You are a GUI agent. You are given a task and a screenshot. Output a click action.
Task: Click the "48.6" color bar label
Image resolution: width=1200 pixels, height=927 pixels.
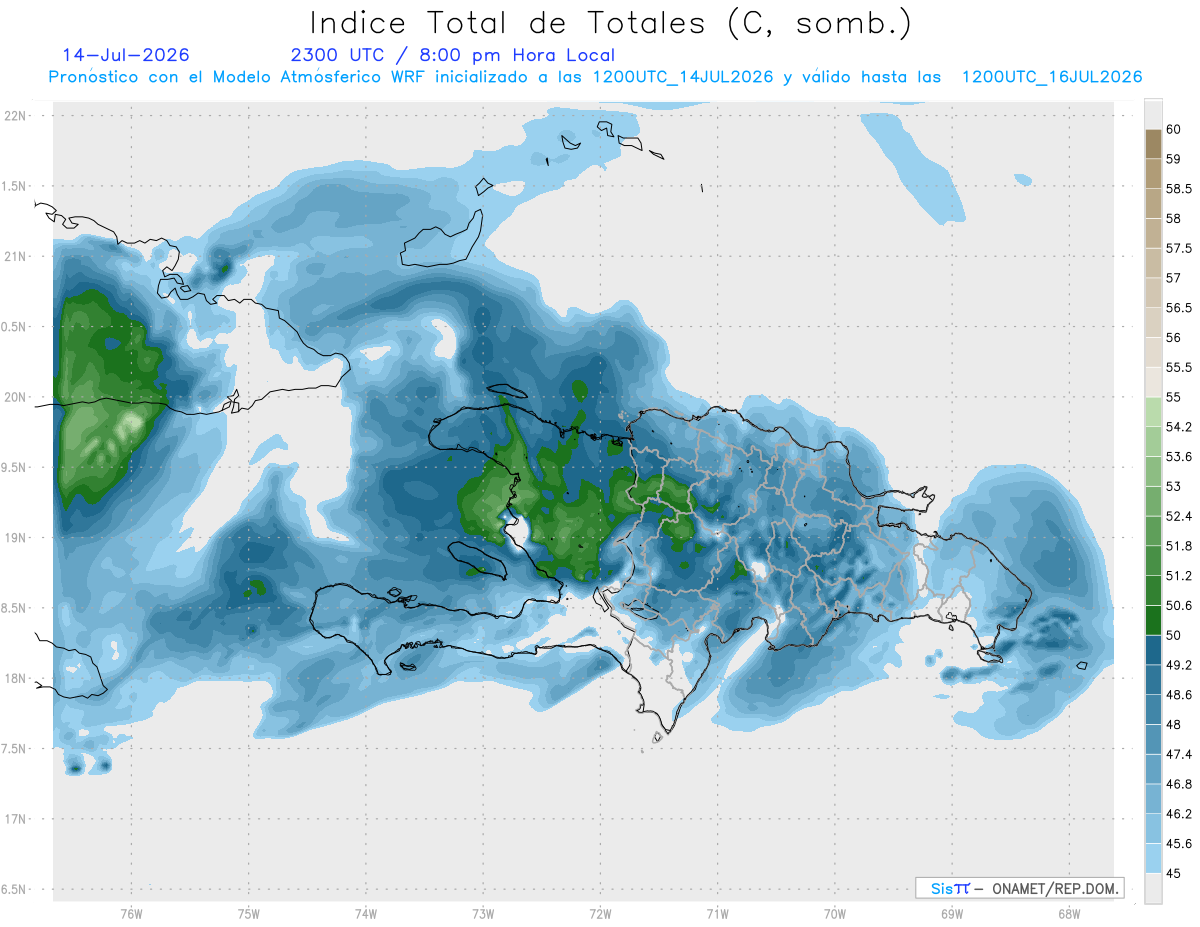pos(1178,695)
